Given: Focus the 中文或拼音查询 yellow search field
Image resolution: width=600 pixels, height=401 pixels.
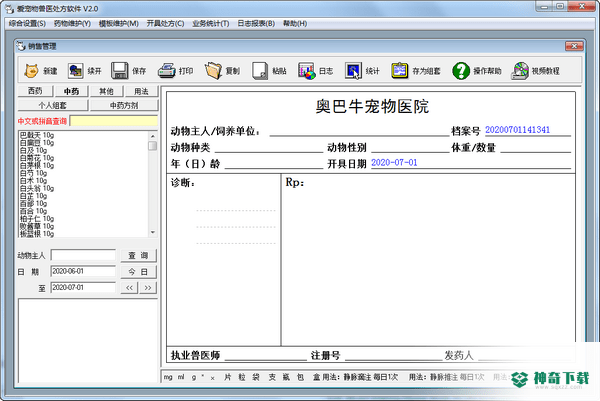Looking at the screenshot, I should point(114,121).
